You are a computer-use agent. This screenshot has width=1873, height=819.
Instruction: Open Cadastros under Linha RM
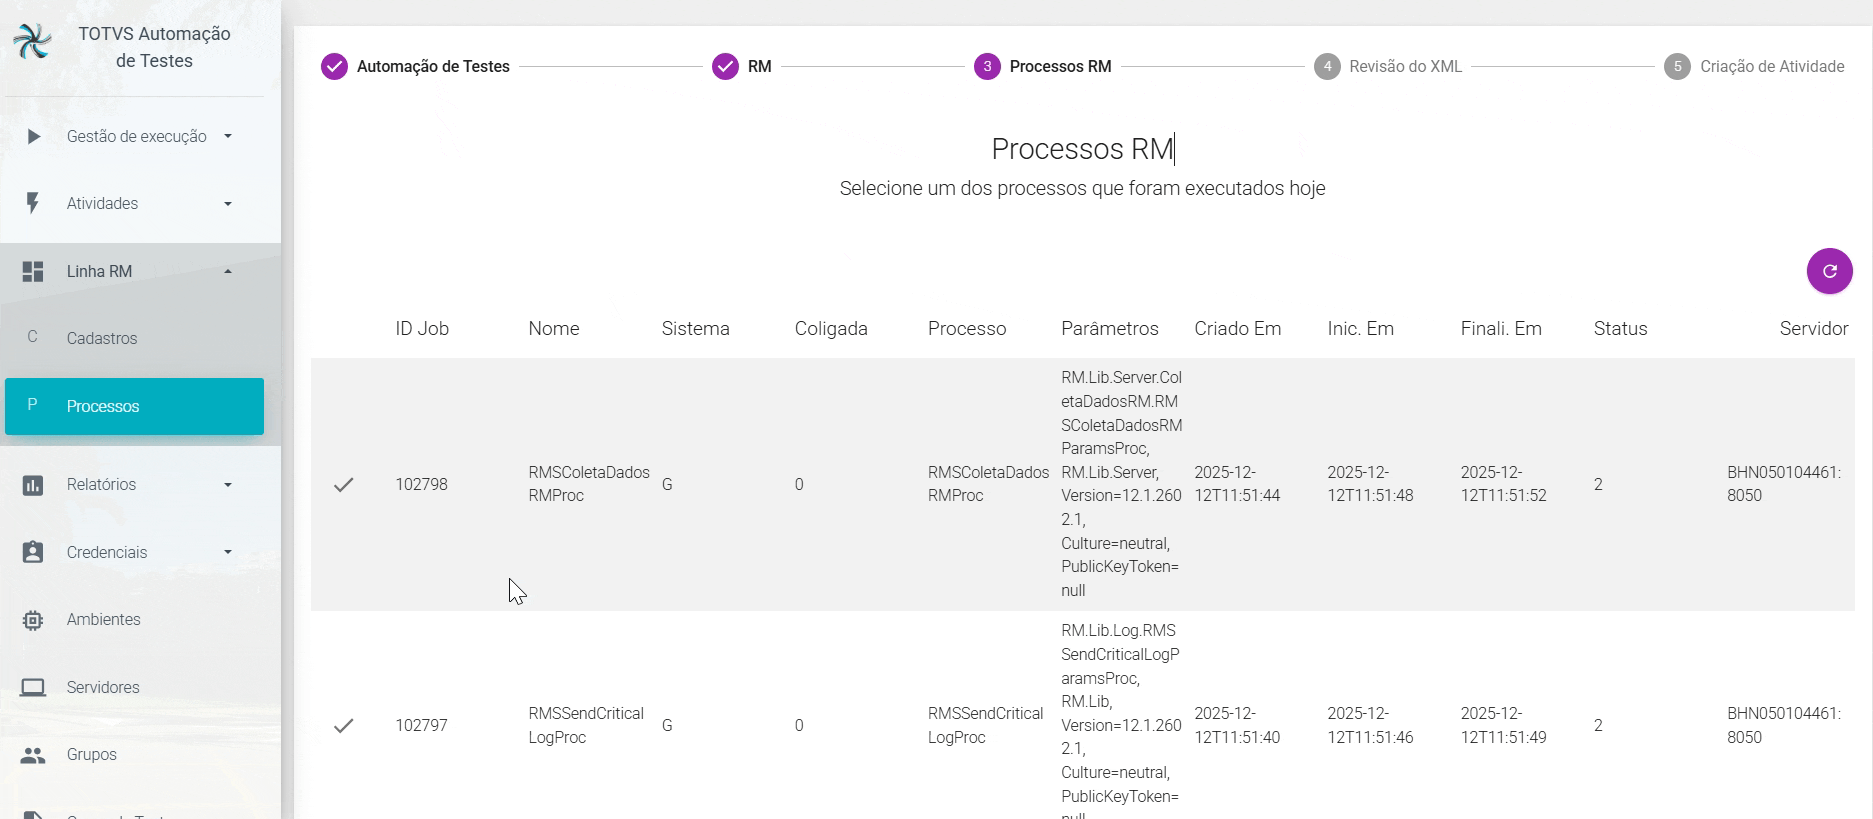[x=102, y=338]
